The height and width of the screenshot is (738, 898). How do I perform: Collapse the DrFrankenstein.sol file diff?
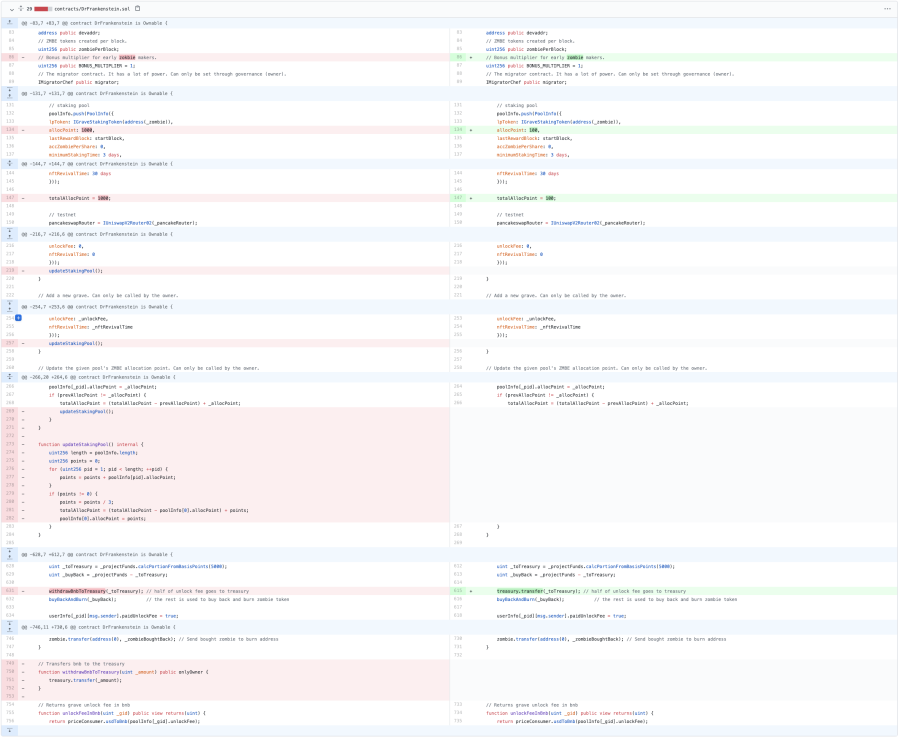[x=11, y=9]
